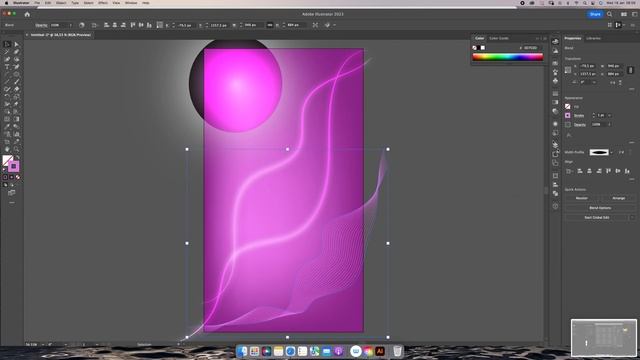
Task: Open Illustrator from the Dock
Action: (380, 351)
